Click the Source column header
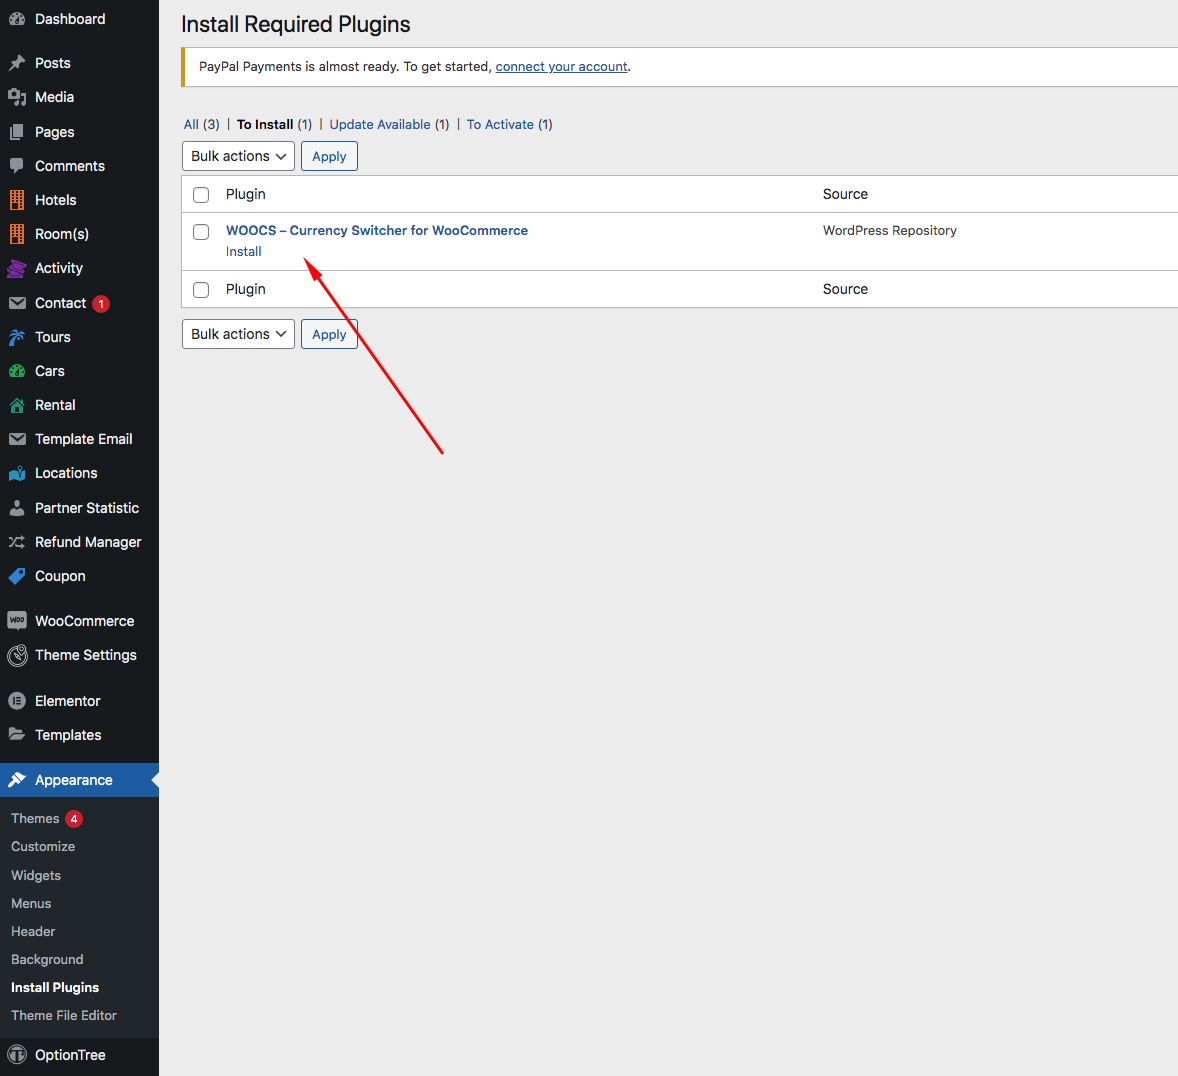The height and width of the screenshot is (1076, 1178). (845, 195)
